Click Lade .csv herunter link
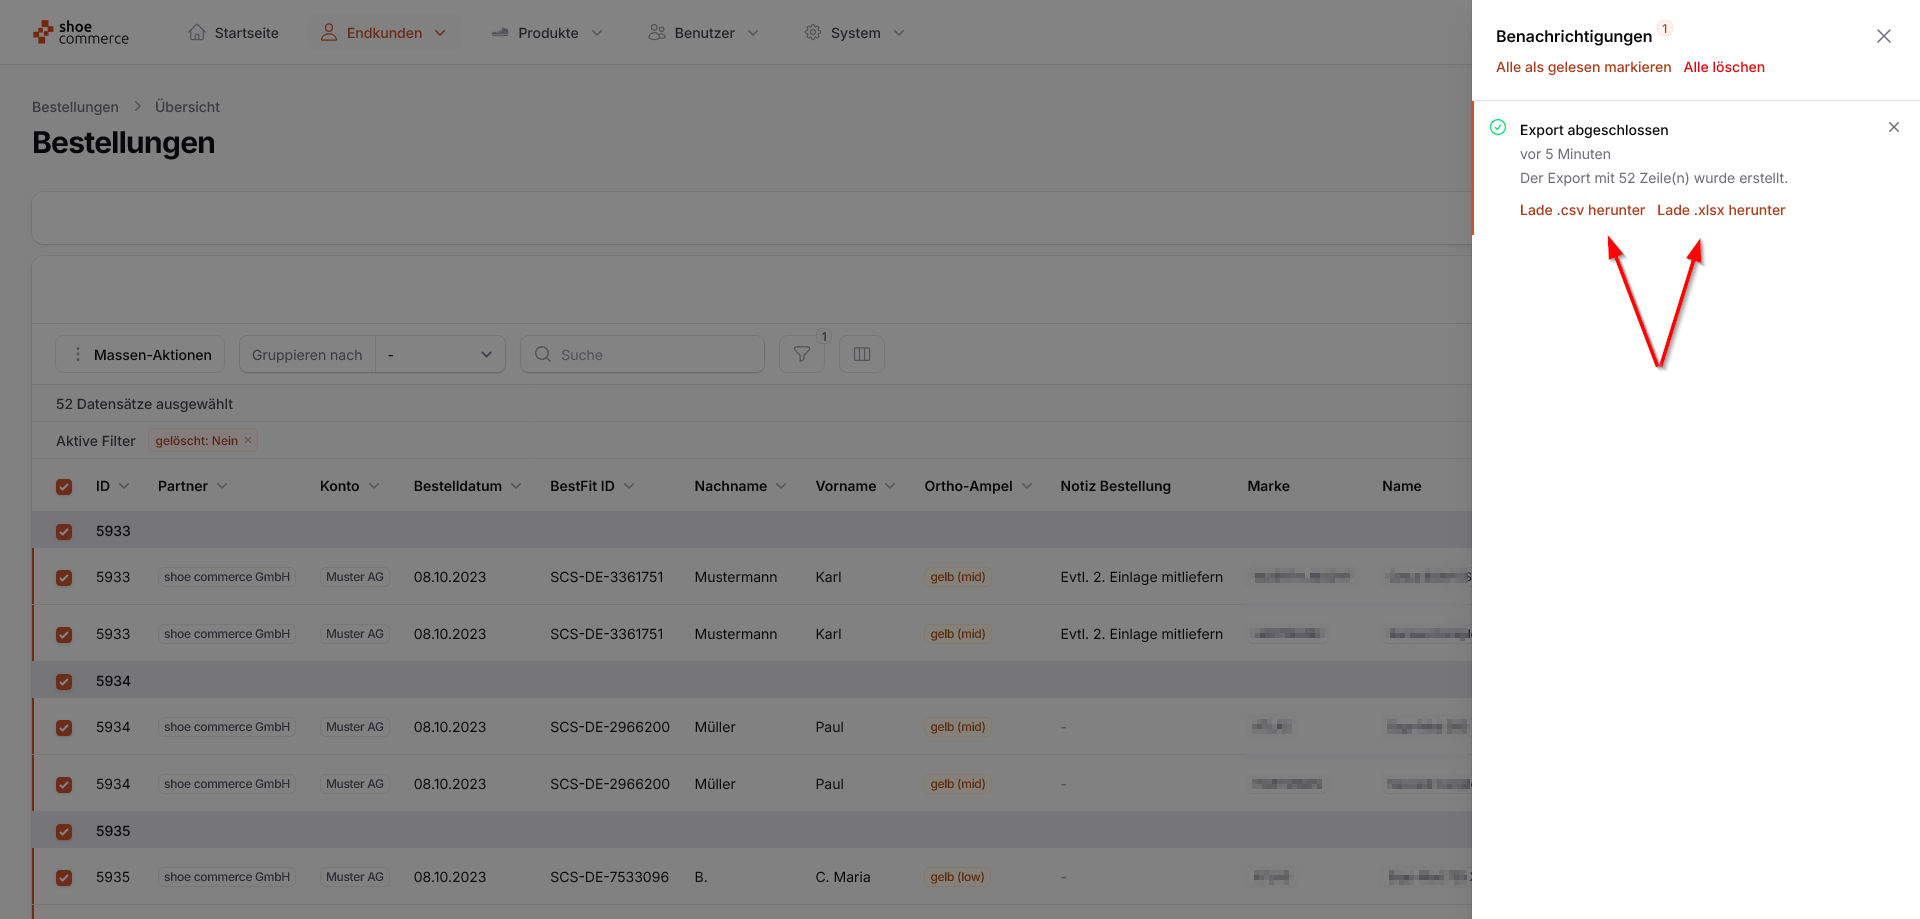 click(1582, 210)
